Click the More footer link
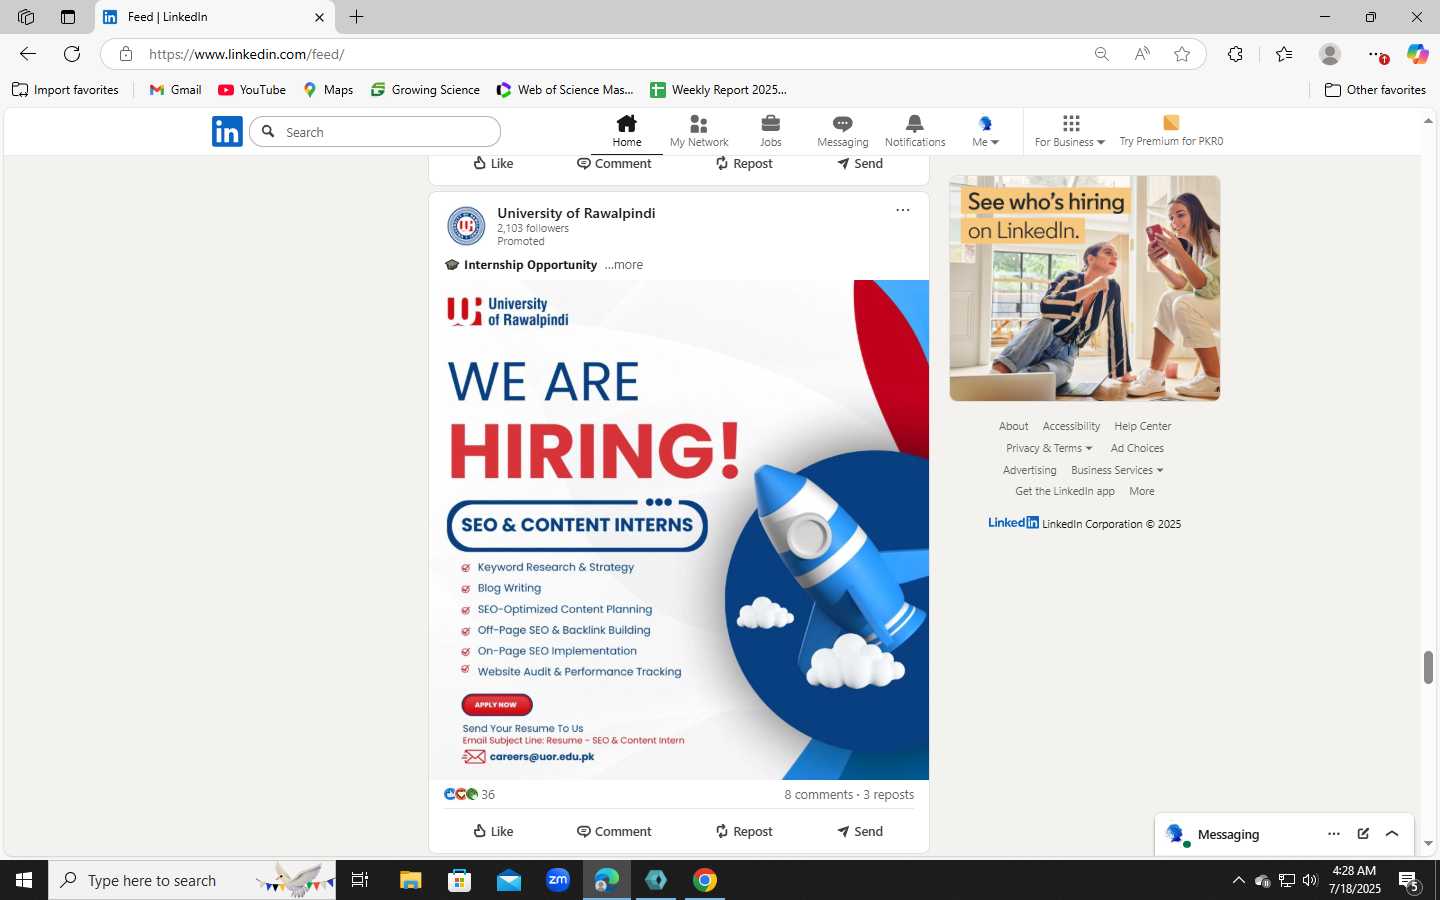 click(x=1142, y=491)
